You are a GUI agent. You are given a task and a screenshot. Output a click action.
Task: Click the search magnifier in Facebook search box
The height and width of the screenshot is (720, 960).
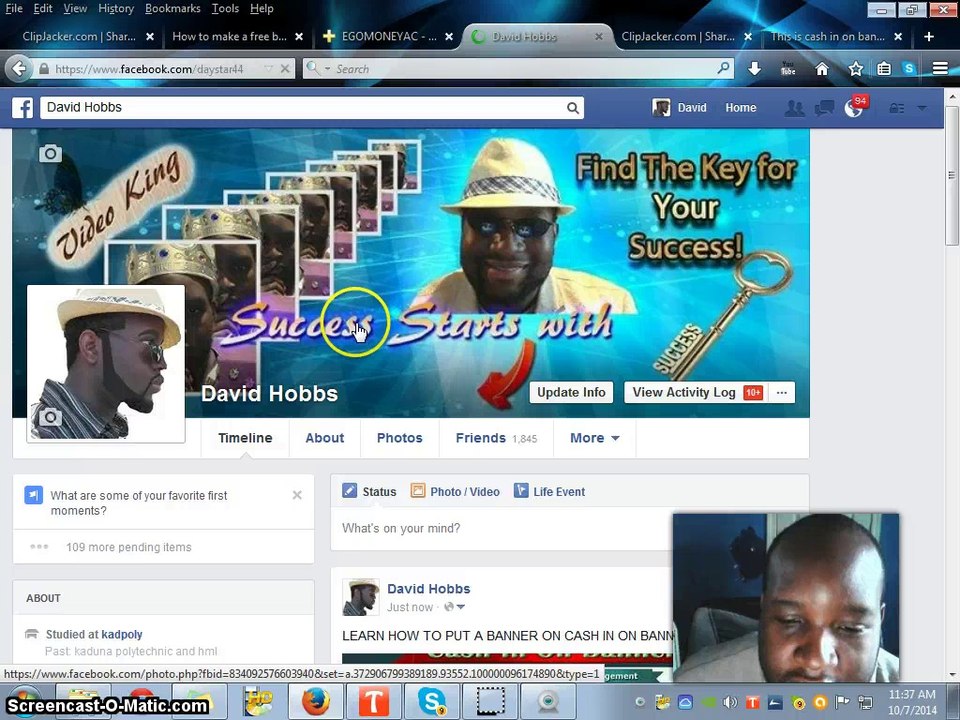click(572, 108)
